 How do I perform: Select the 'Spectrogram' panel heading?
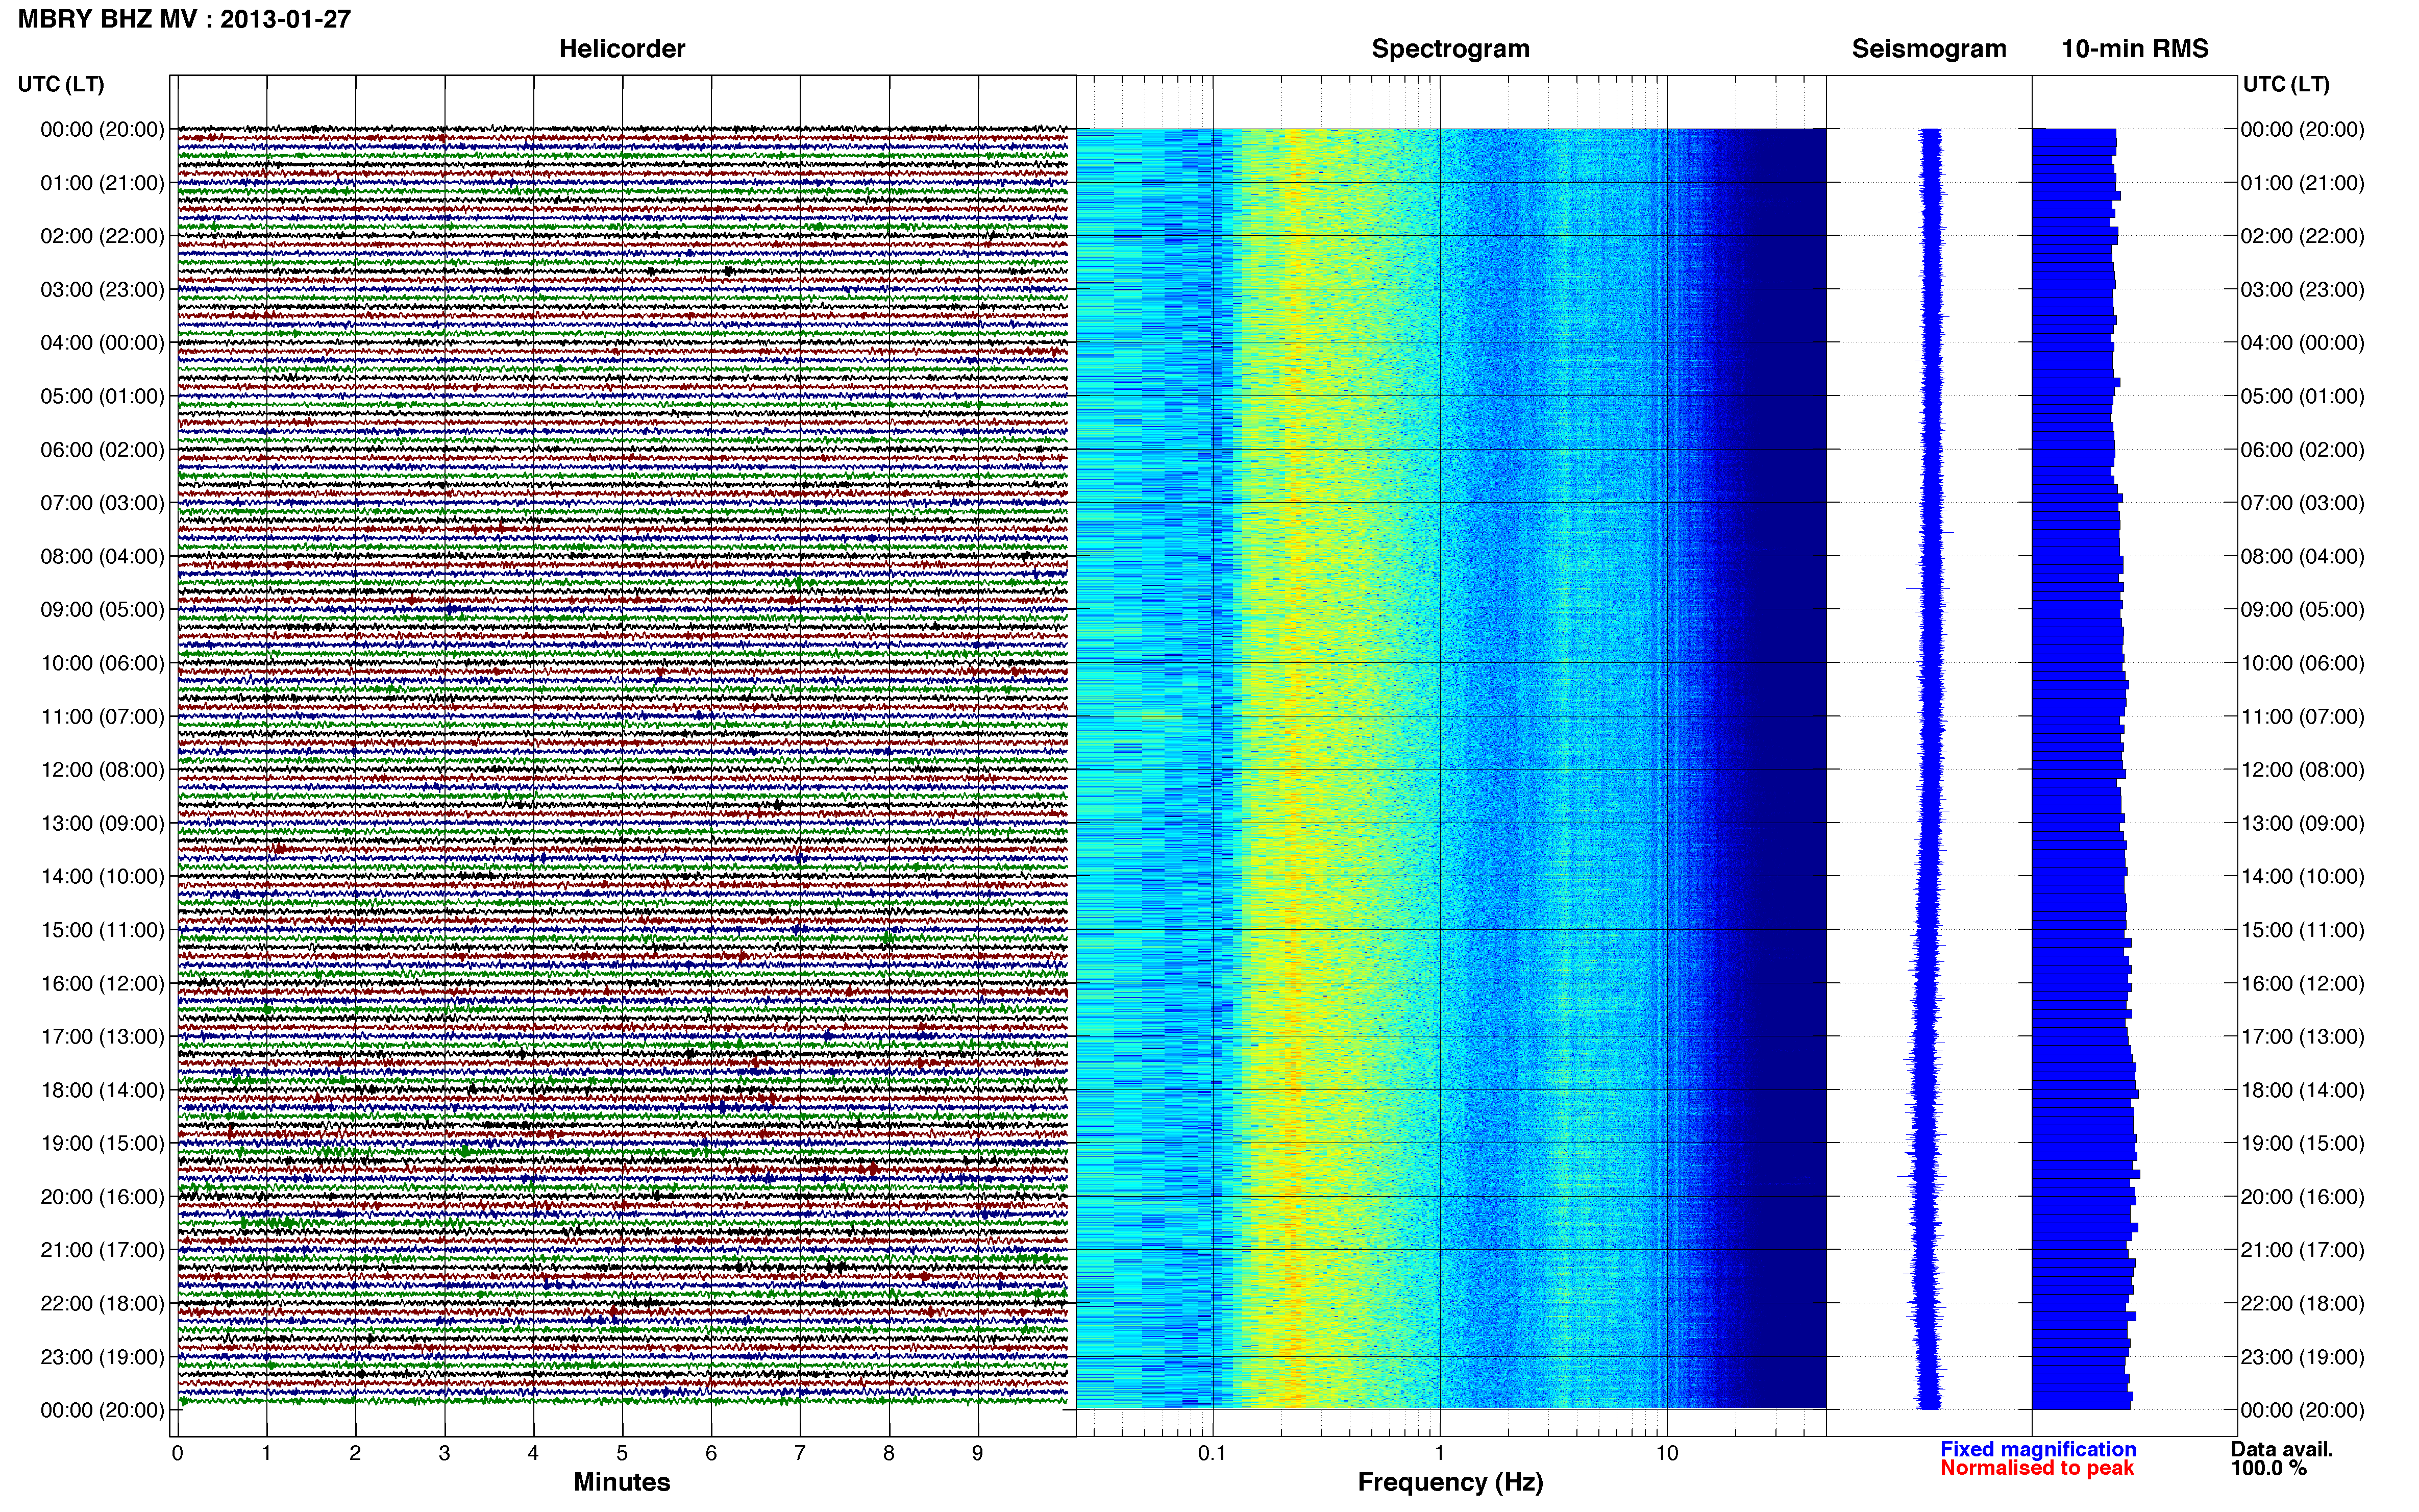[x=1450, y=49]
